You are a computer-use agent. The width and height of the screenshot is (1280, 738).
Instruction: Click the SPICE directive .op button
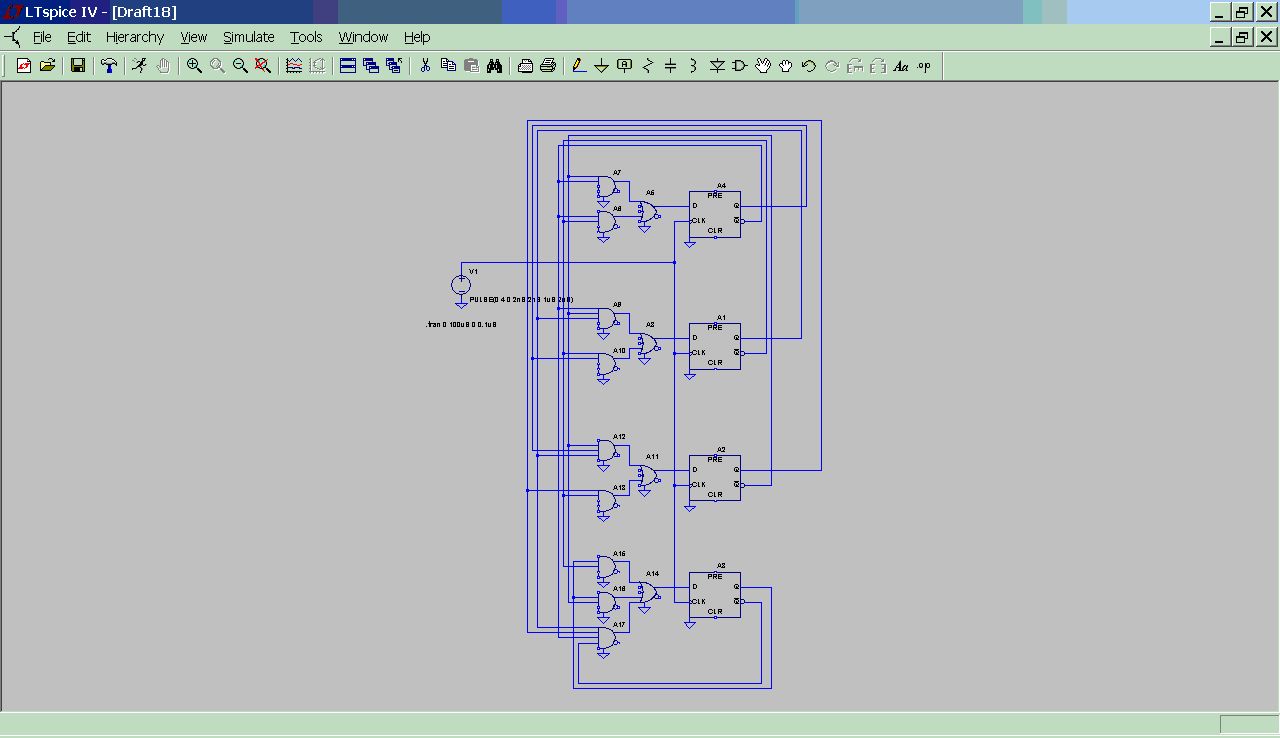click(x=924, y=66)
